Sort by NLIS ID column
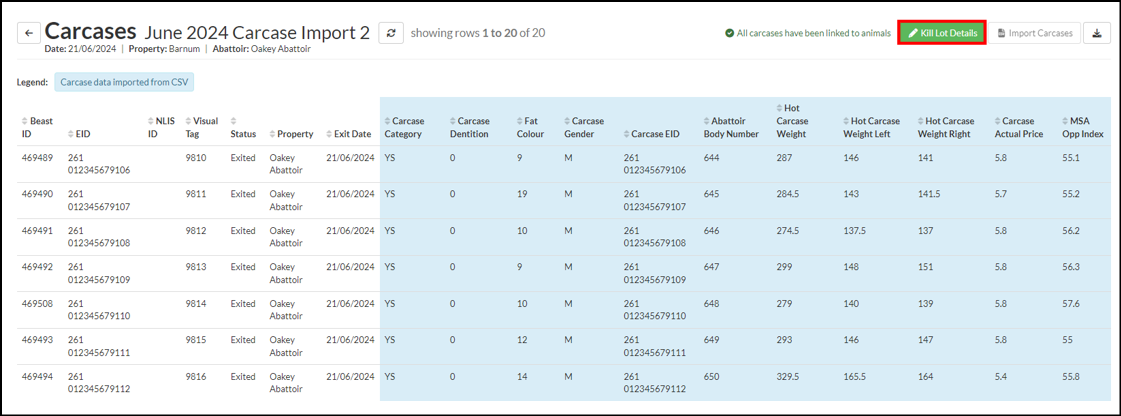The width and height of the screenshot is (1121, 416). tap(161, 127)
